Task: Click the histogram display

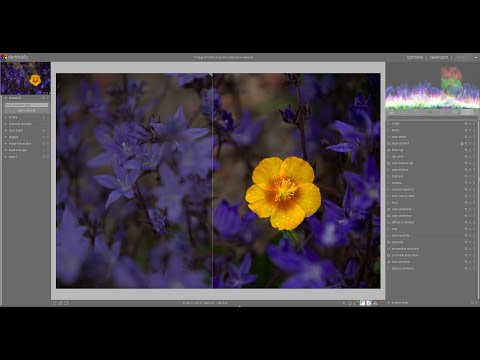Action: click(432, 86)
